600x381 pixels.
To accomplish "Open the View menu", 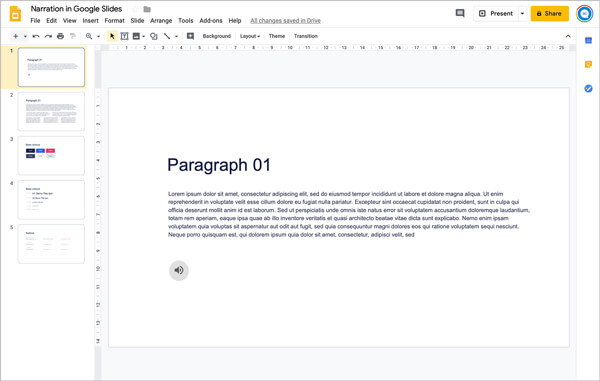I will coord(70,21).
